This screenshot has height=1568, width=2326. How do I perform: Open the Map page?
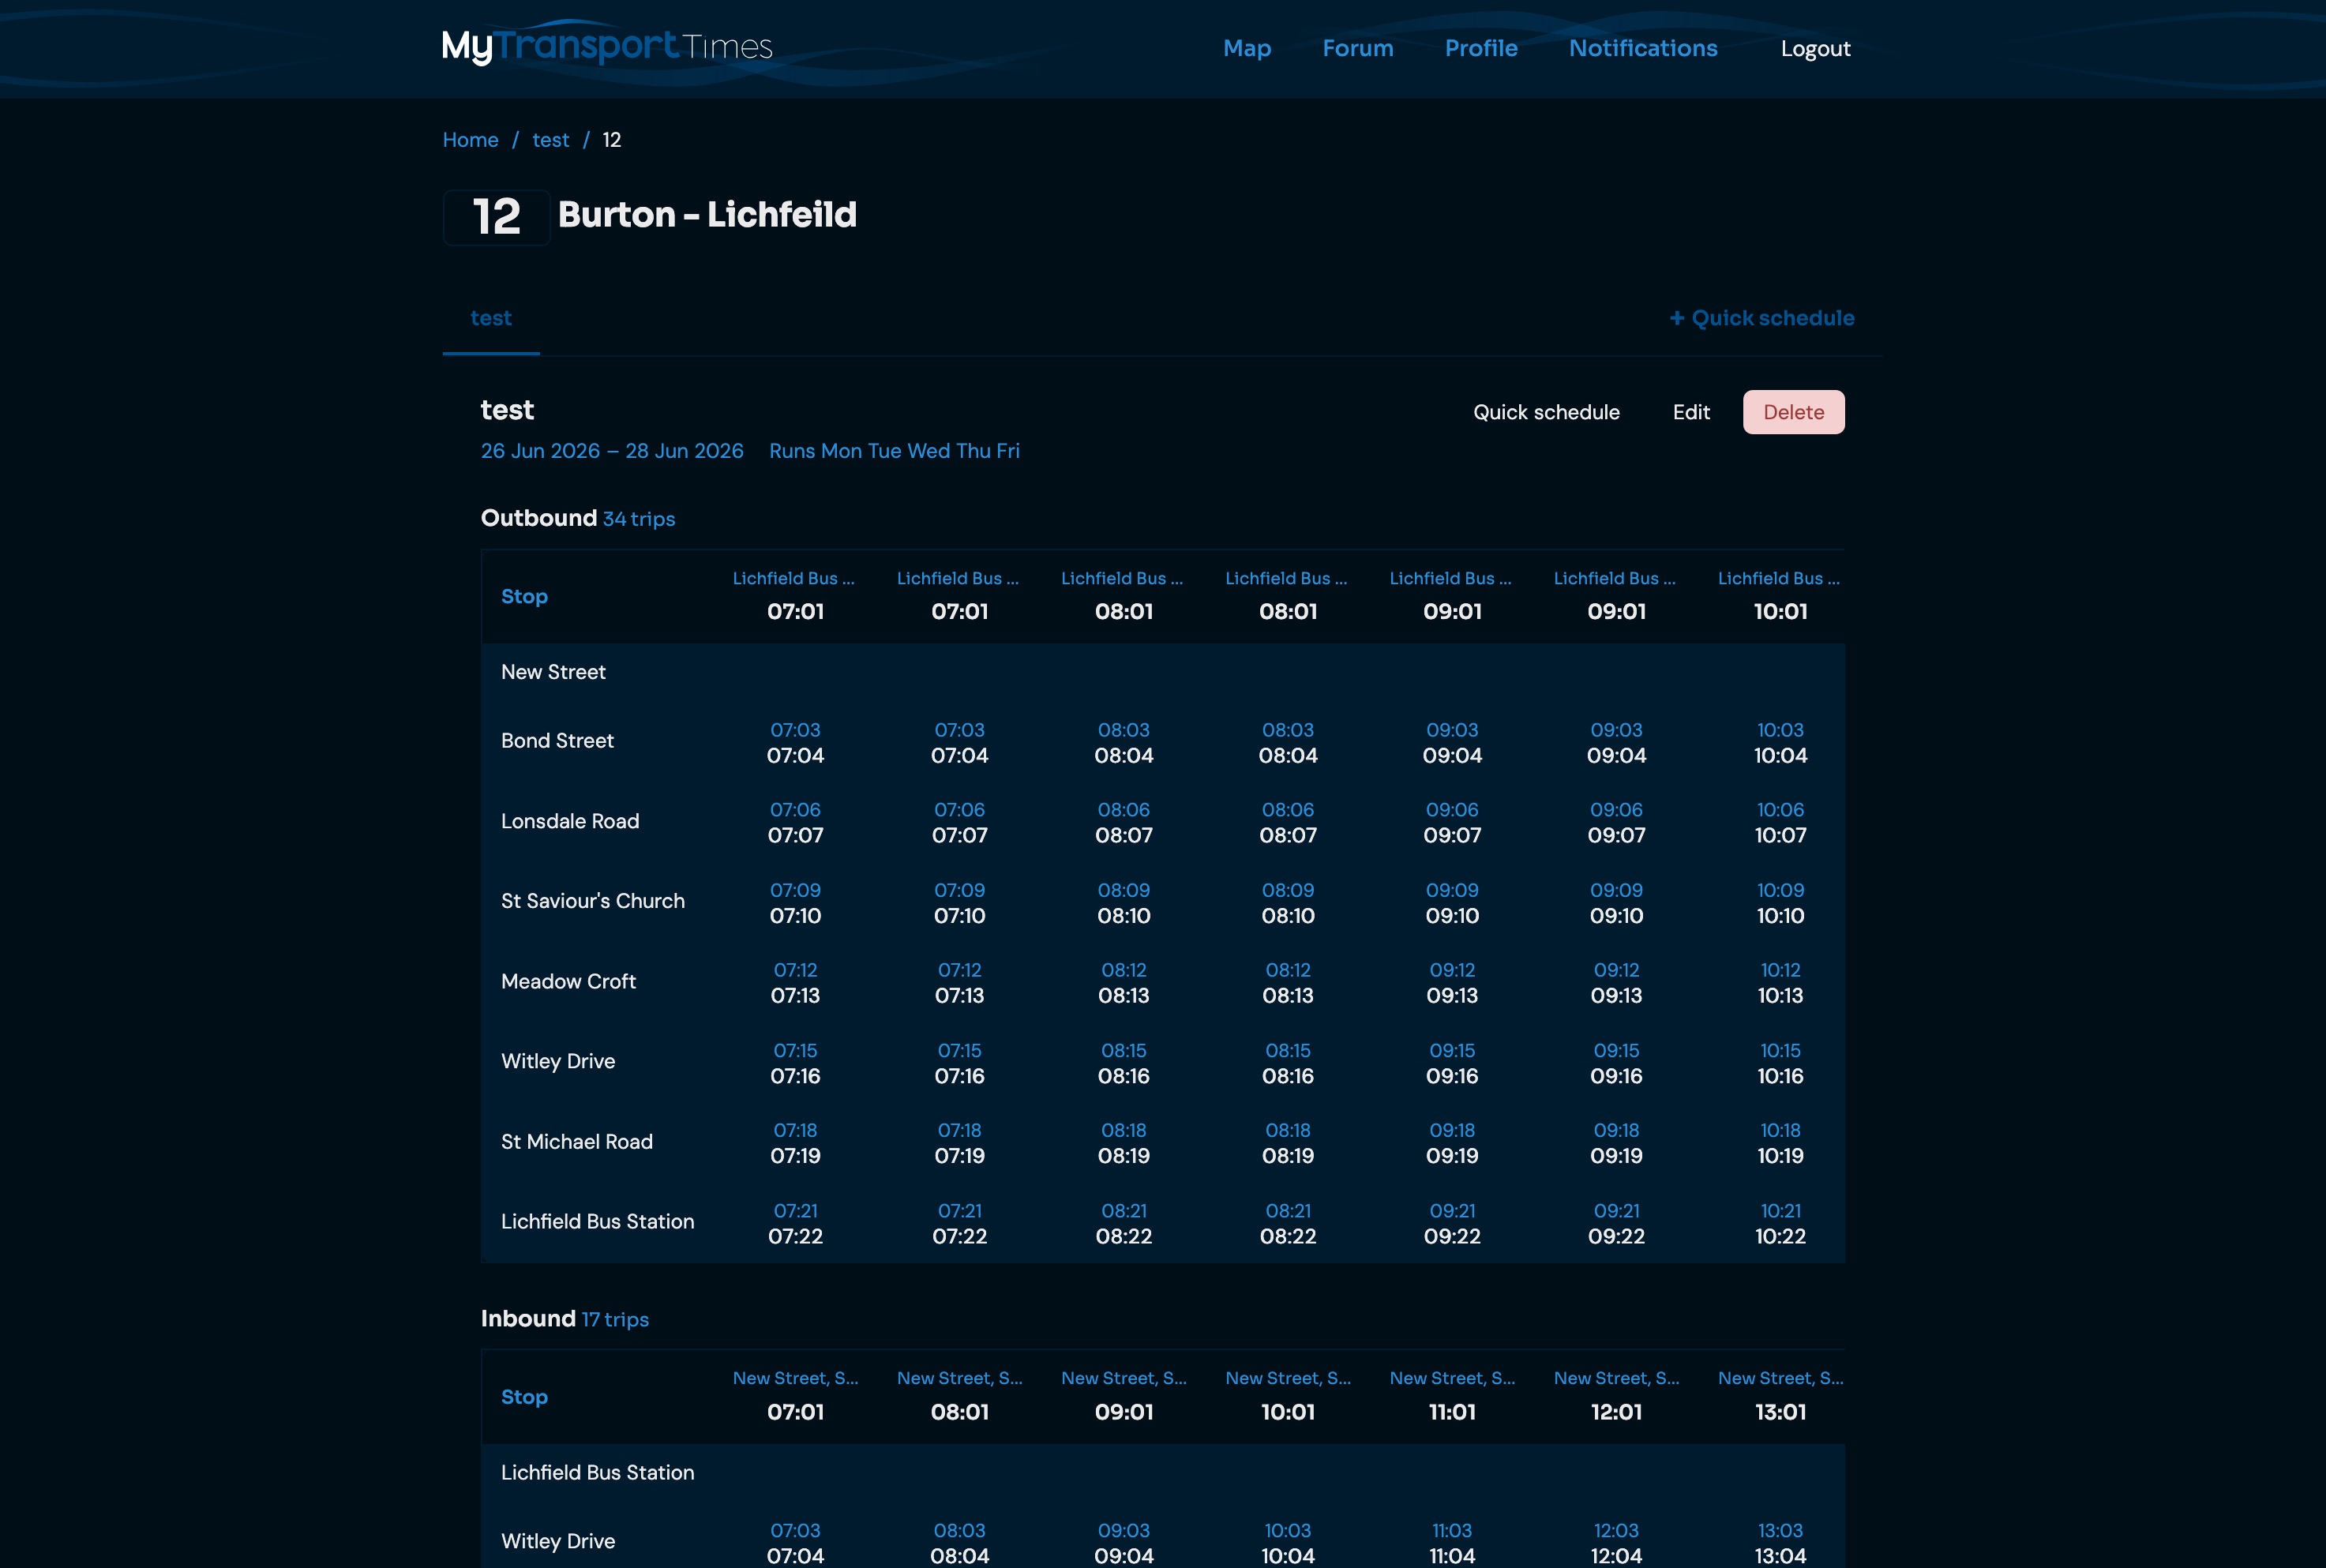tap(1247, 48)
